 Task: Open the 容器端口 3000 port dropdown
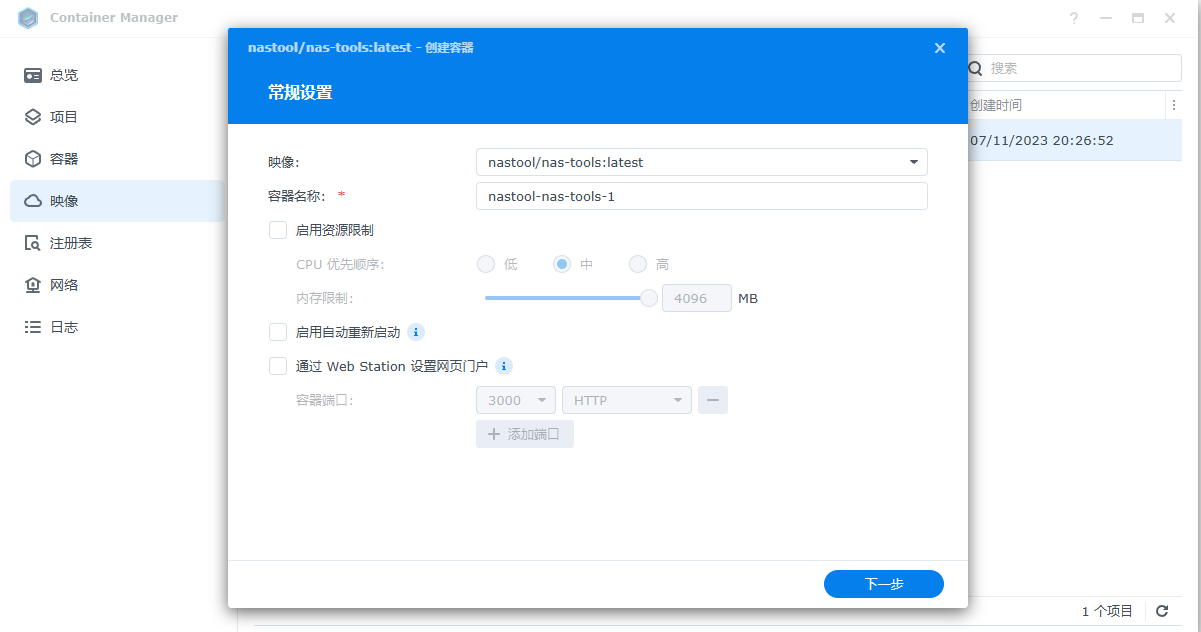pyautogui.click(x=516, y=400)
